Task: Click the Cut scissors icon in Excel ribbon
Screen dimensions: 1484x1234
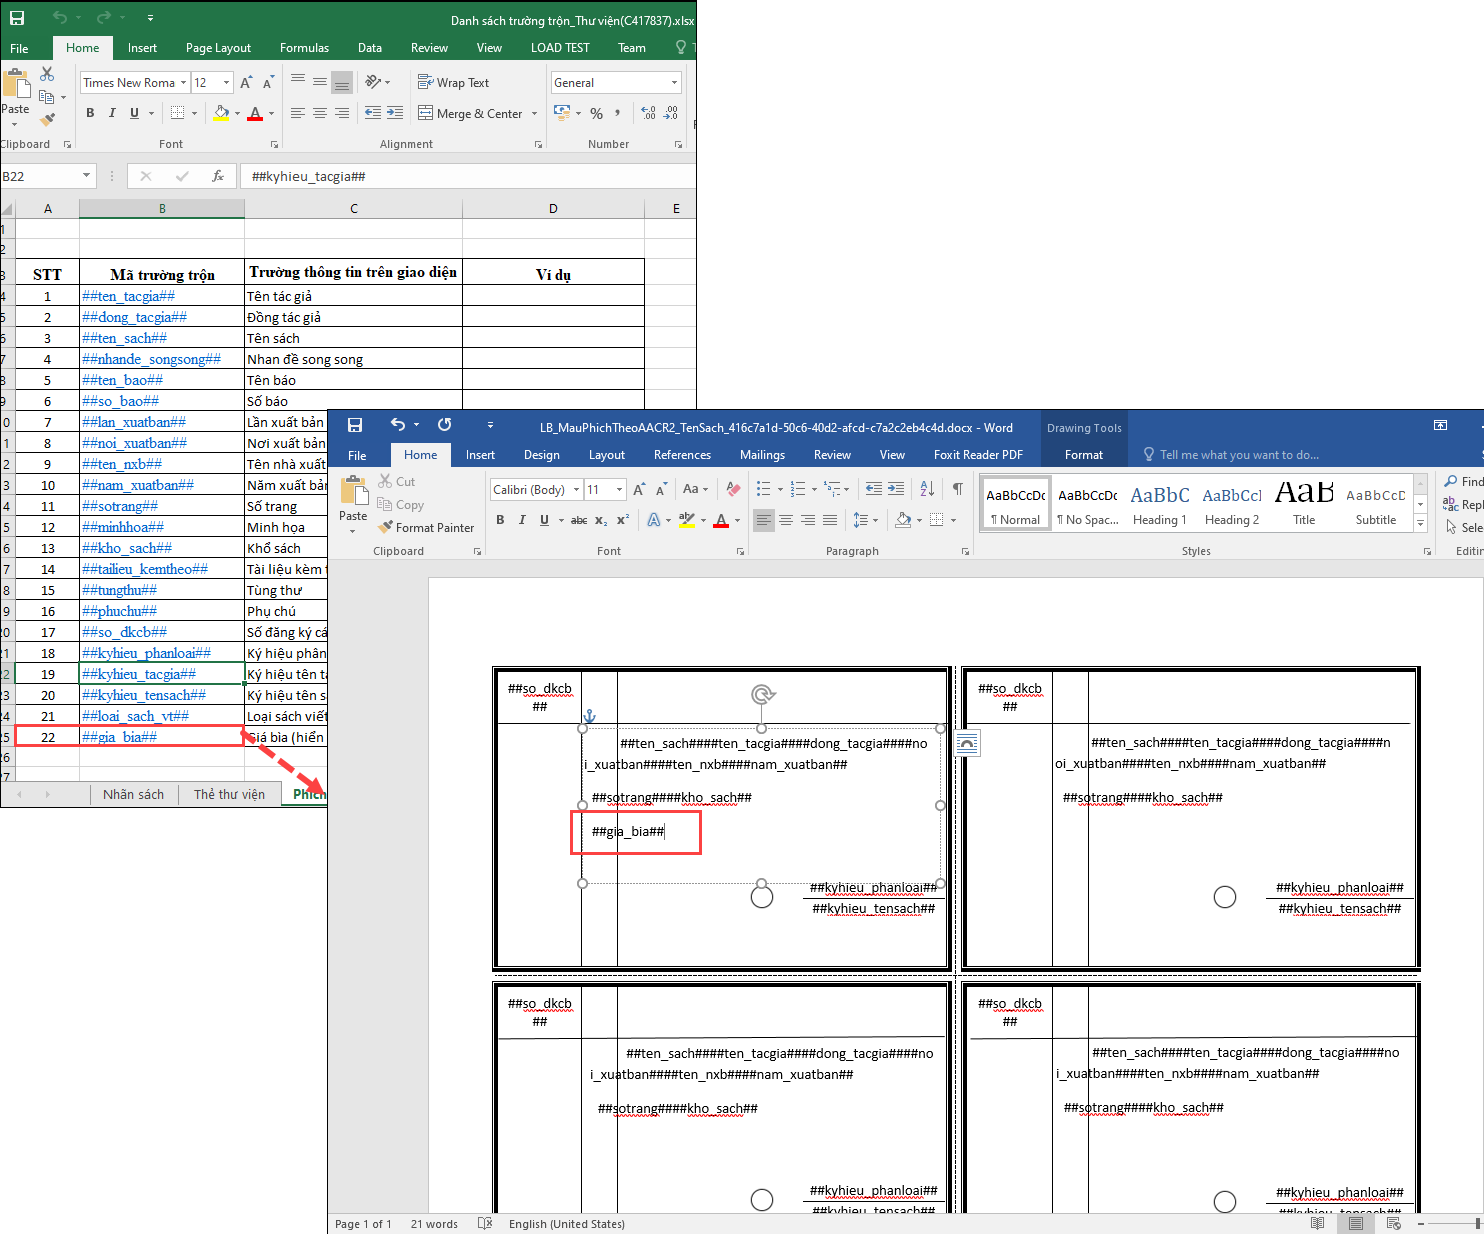Action: (x=47, y=74)
